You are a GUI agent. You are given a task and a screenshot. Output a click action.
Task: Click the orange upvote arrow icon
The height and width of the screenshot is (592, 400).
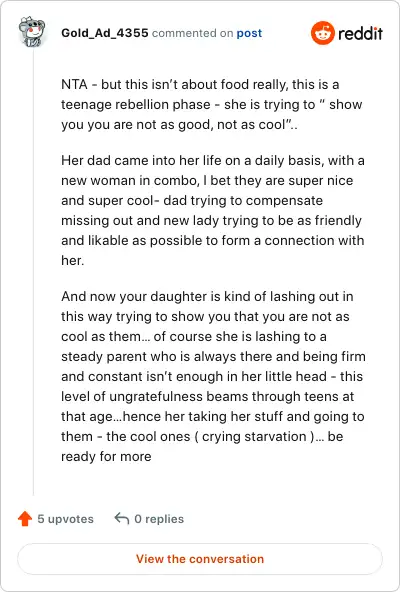pos(25,519)
